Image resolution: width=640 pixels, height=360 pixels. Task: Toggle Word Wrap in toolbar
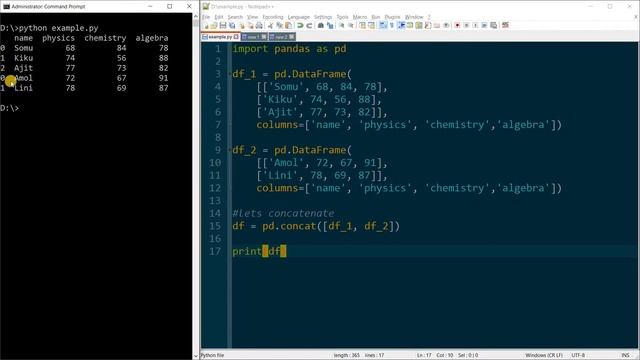click(383, 25)
